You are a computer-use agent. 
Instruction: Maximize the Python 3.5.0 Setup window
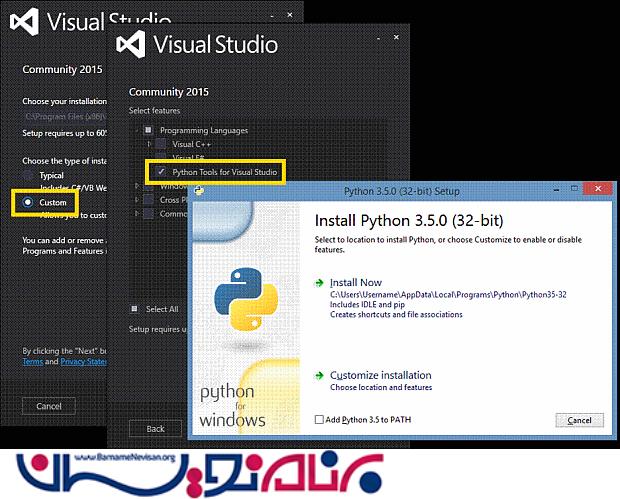574,189
